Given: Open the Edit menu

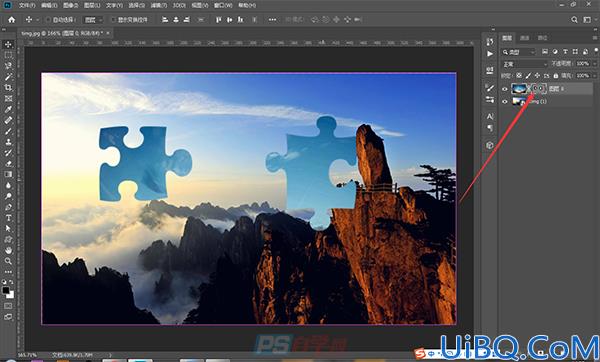Looking at the screenshot, I should click(x=49, y=5).
